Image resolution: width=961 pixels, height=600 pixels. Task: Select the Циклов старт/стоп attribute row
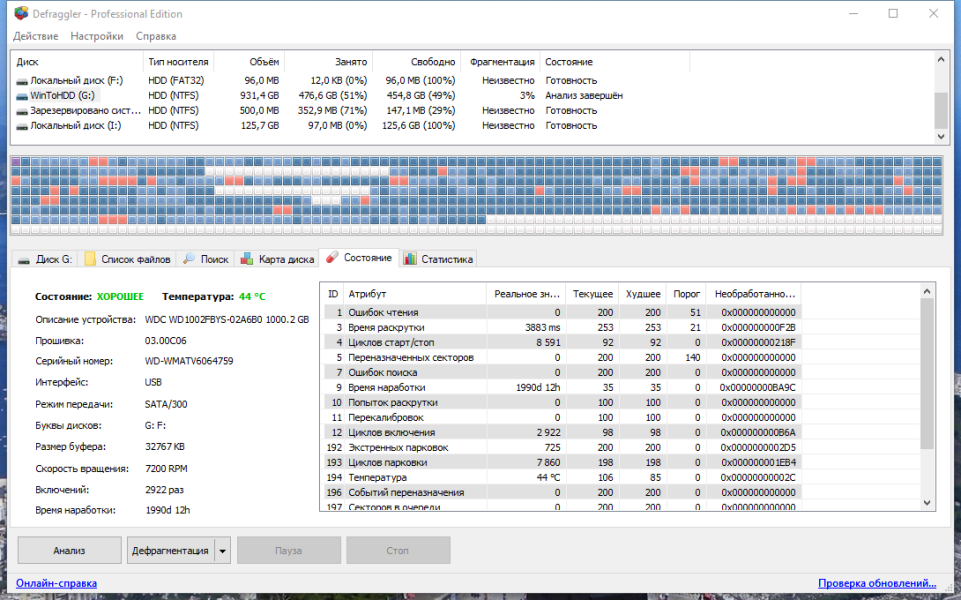pyautogui.click(x=562, y=343)
